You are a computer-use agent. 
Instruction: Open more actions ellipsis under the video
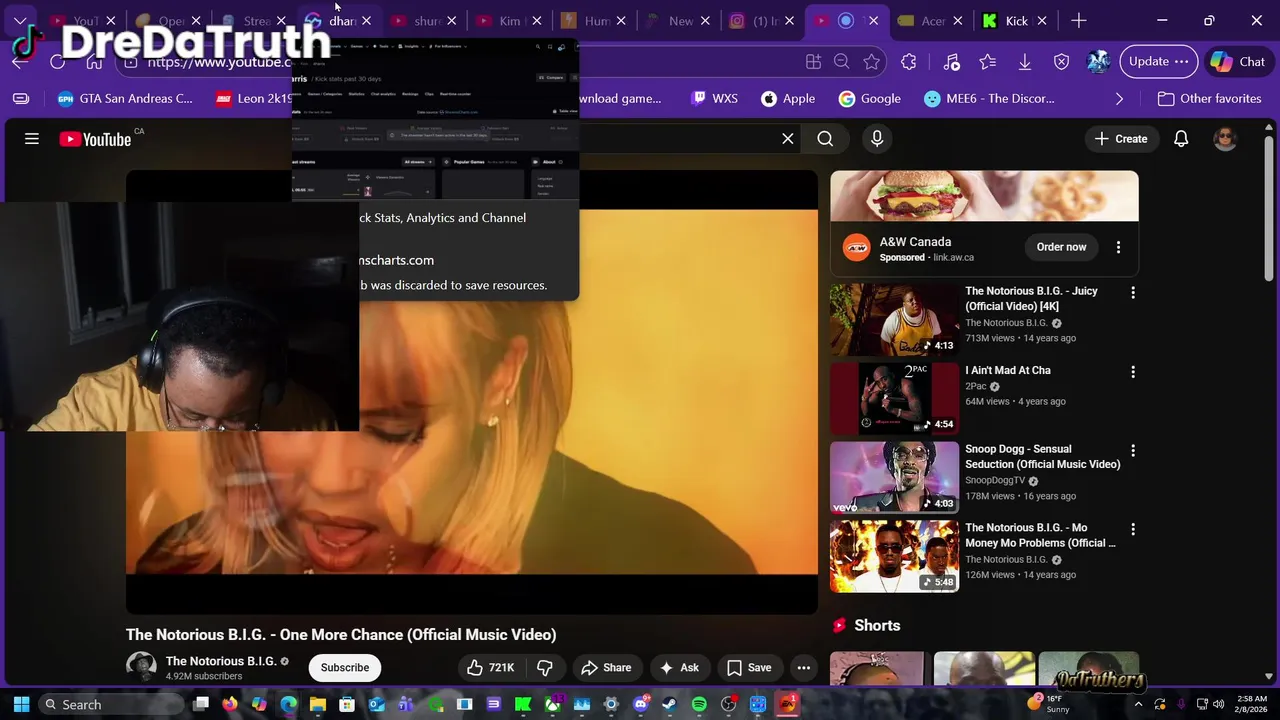point(803,668)
